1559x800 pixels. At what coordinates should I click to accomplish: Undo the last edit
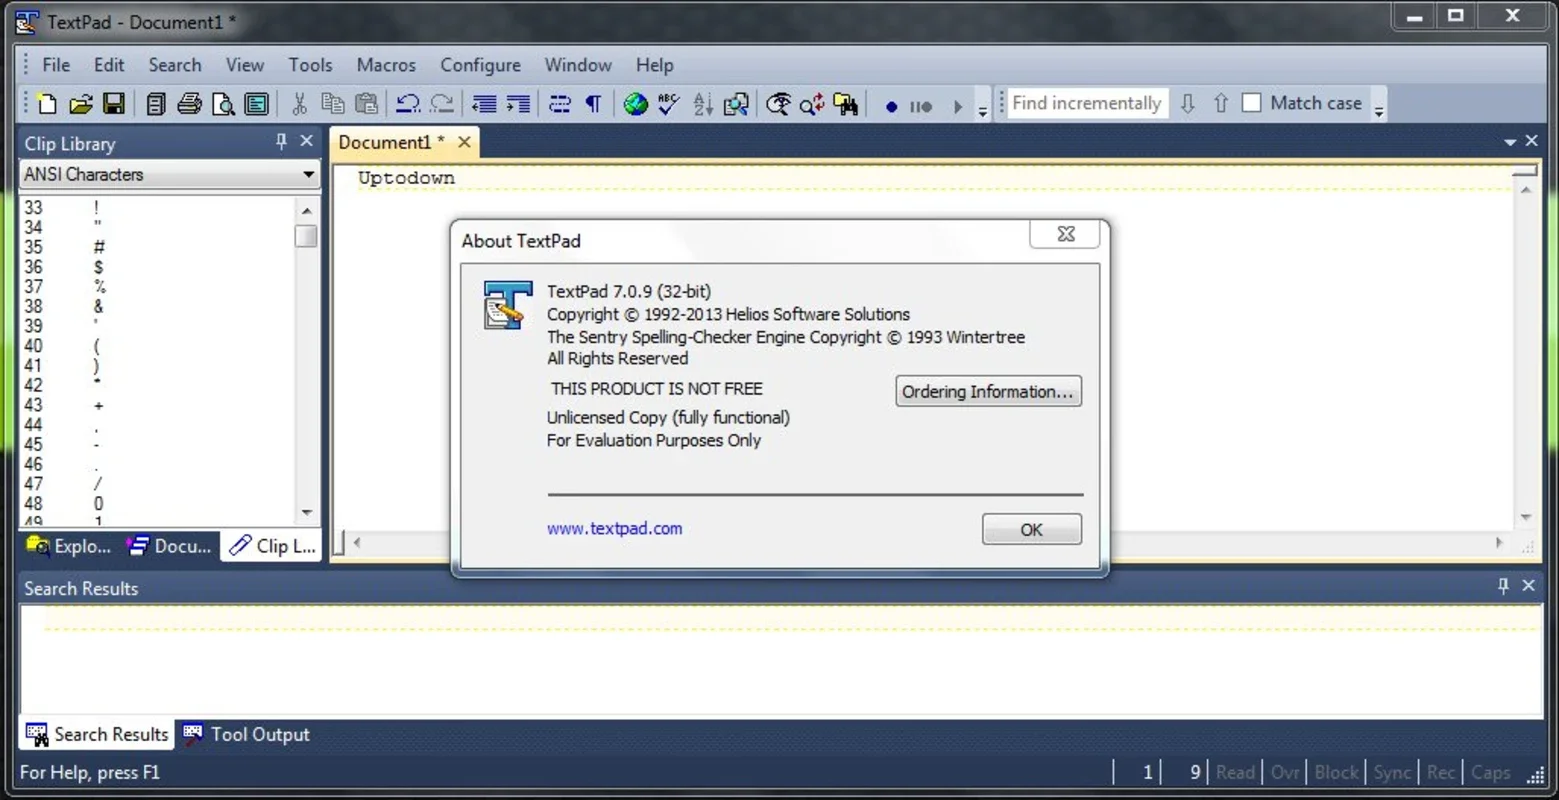coord(408,104)
